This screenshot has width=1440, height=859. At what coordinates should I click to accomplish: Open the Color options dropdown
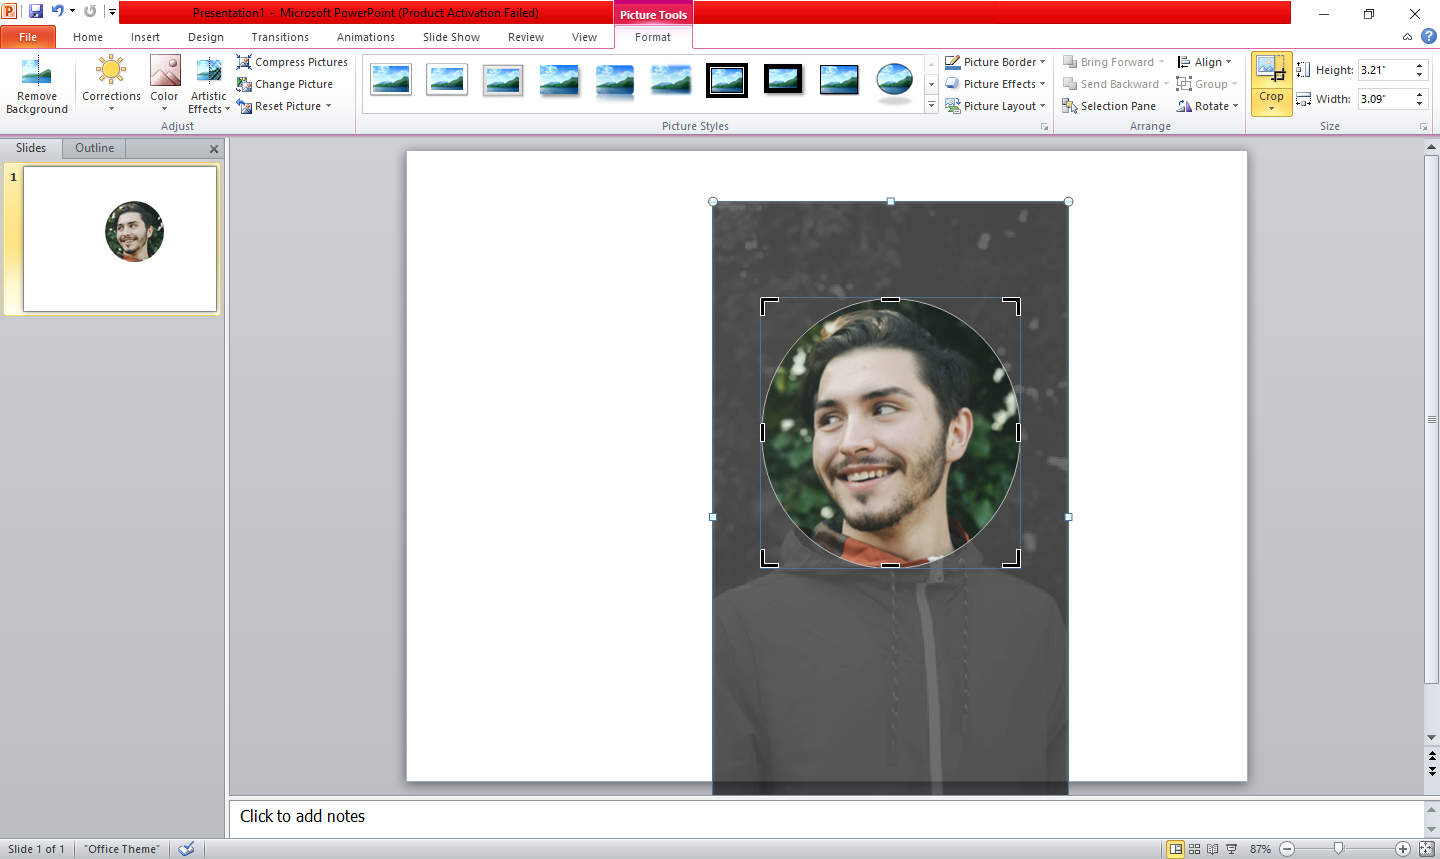pos(164,85)
